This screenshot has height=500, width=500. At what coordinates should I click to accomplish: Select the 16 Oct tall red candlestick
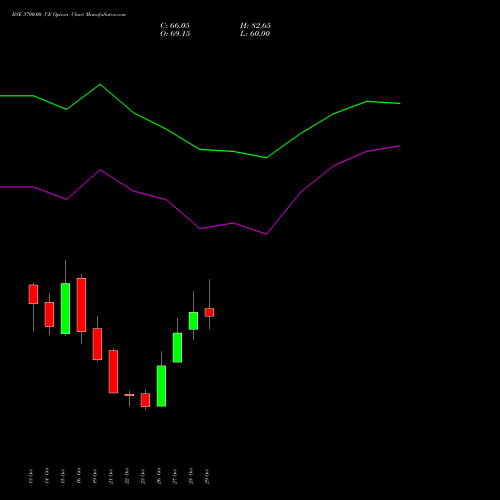coord(81,305)
